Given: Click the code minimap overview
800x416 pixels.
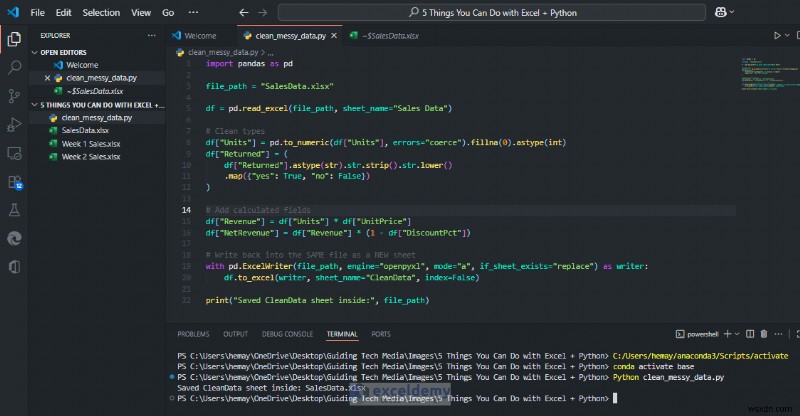Looking at the screenshot, I should click(x=769, y=74).
